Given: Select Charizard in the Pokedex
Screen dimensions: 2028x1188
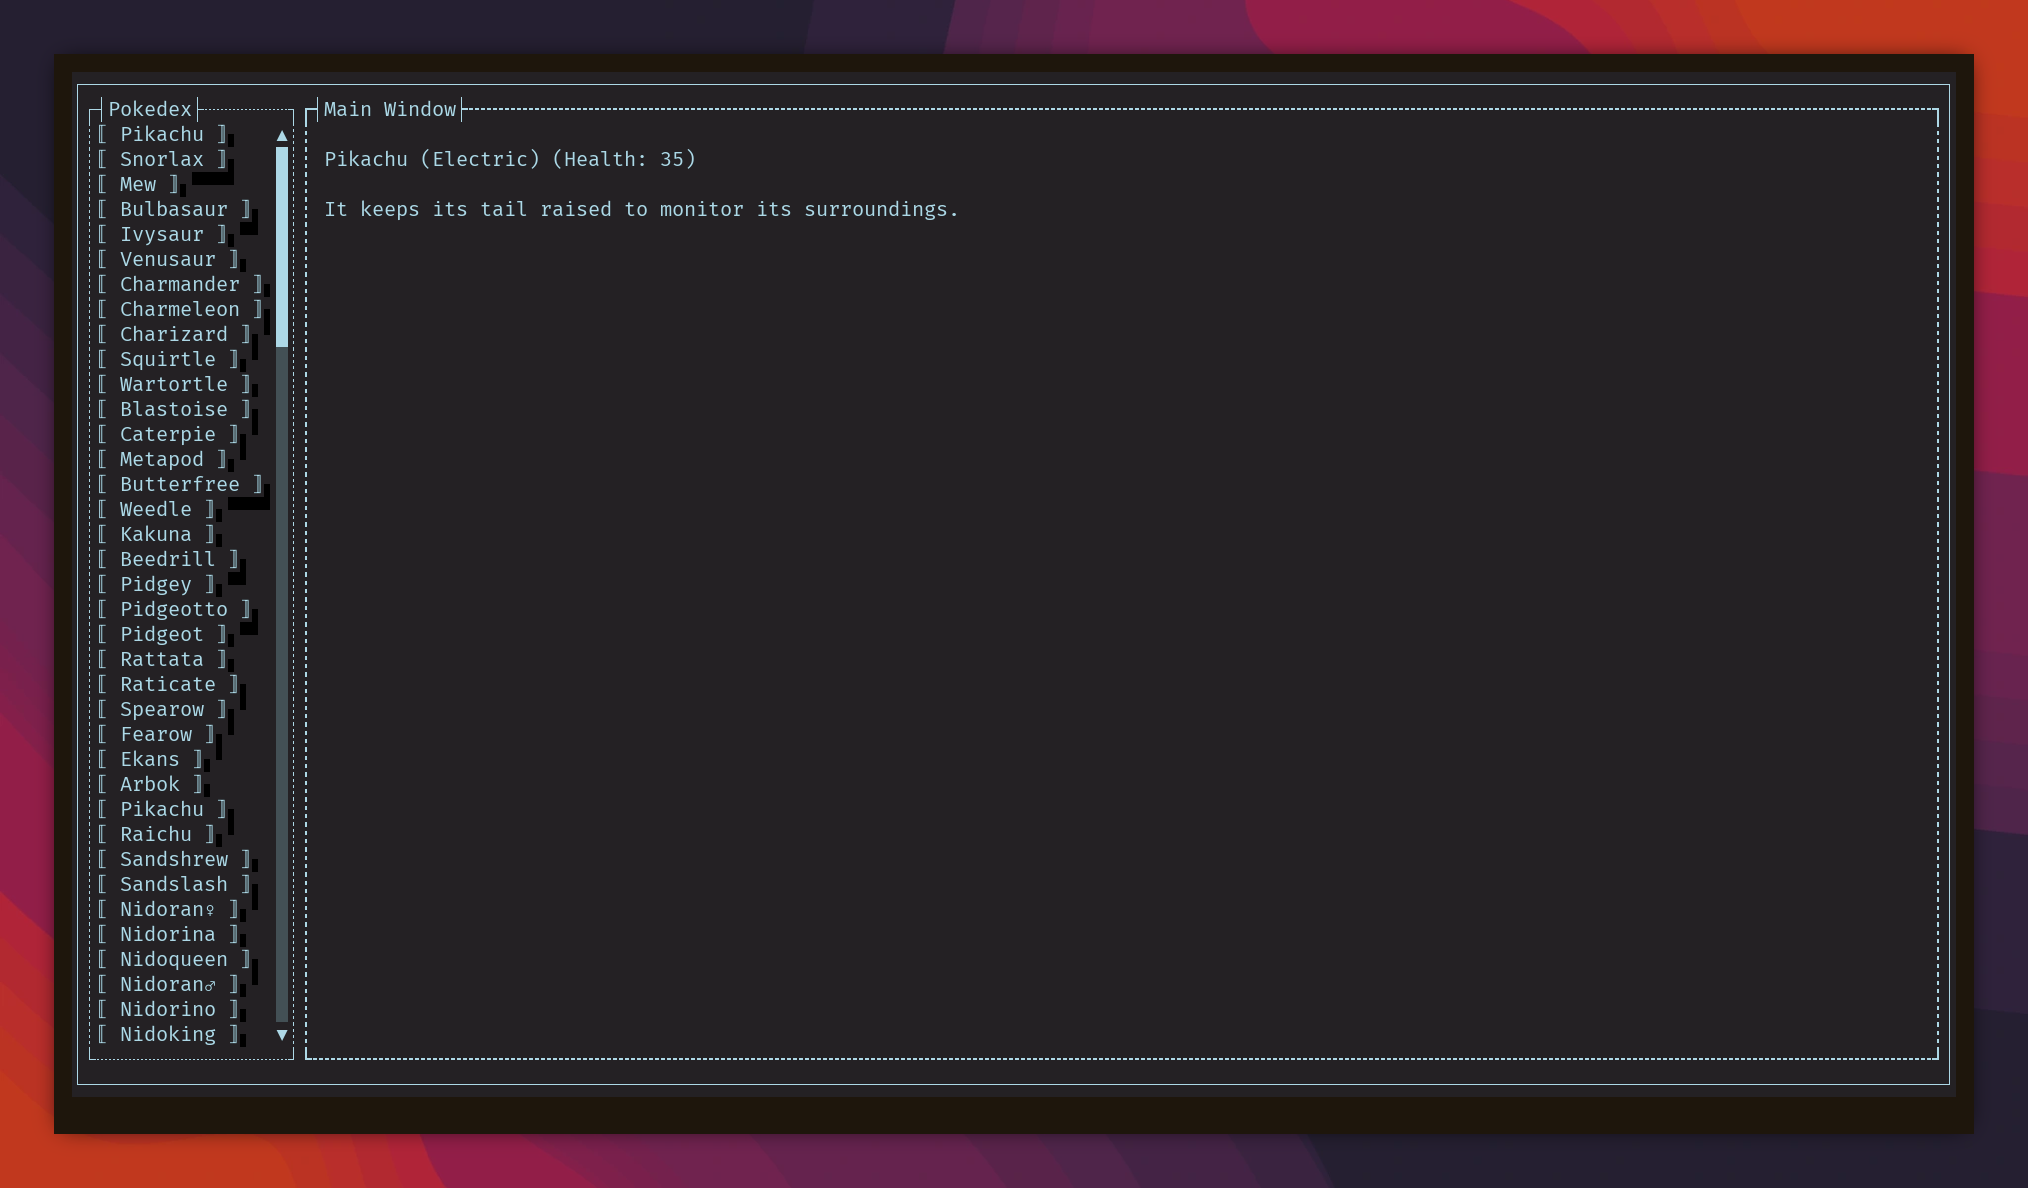Looking at the screenshot, I should [x=174, y=335].
